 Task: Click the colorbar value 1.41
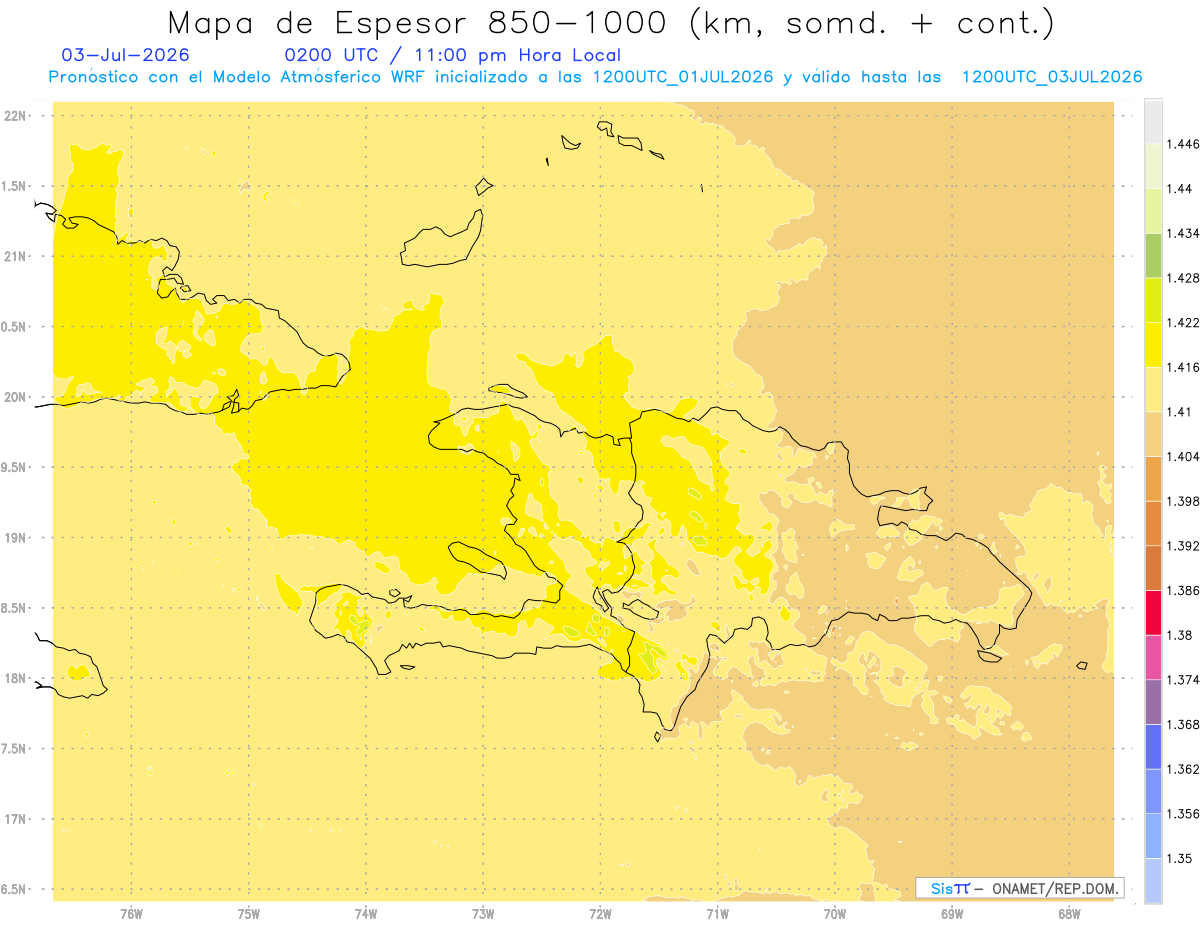point(1178,412)
